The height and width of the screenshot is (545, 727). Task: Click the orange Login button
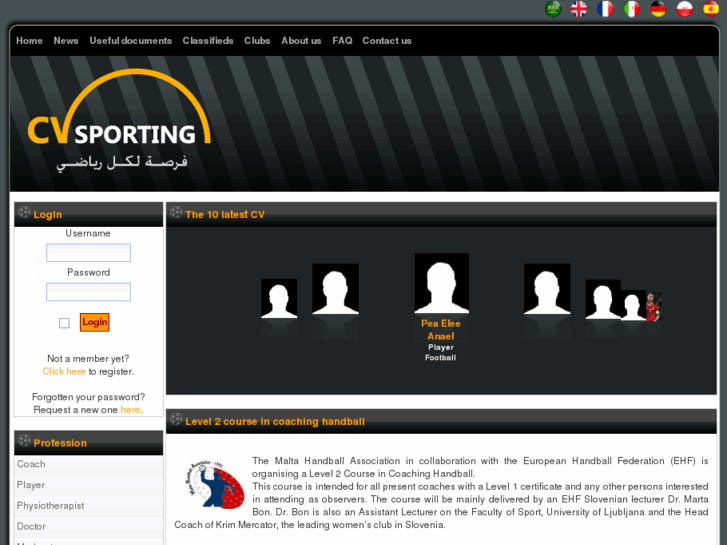click(x=95, y=322)
